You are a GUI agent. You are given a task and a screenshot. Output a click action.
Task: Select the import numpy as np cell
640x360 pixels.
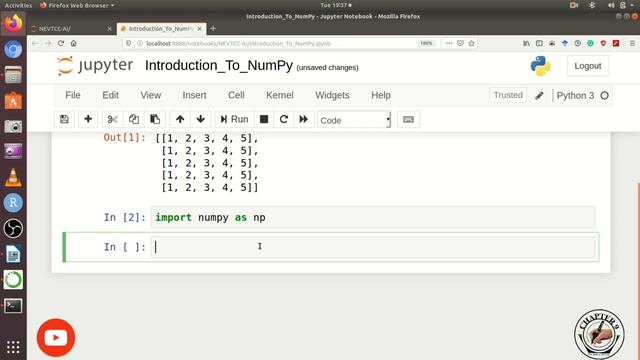click(373, 217)
